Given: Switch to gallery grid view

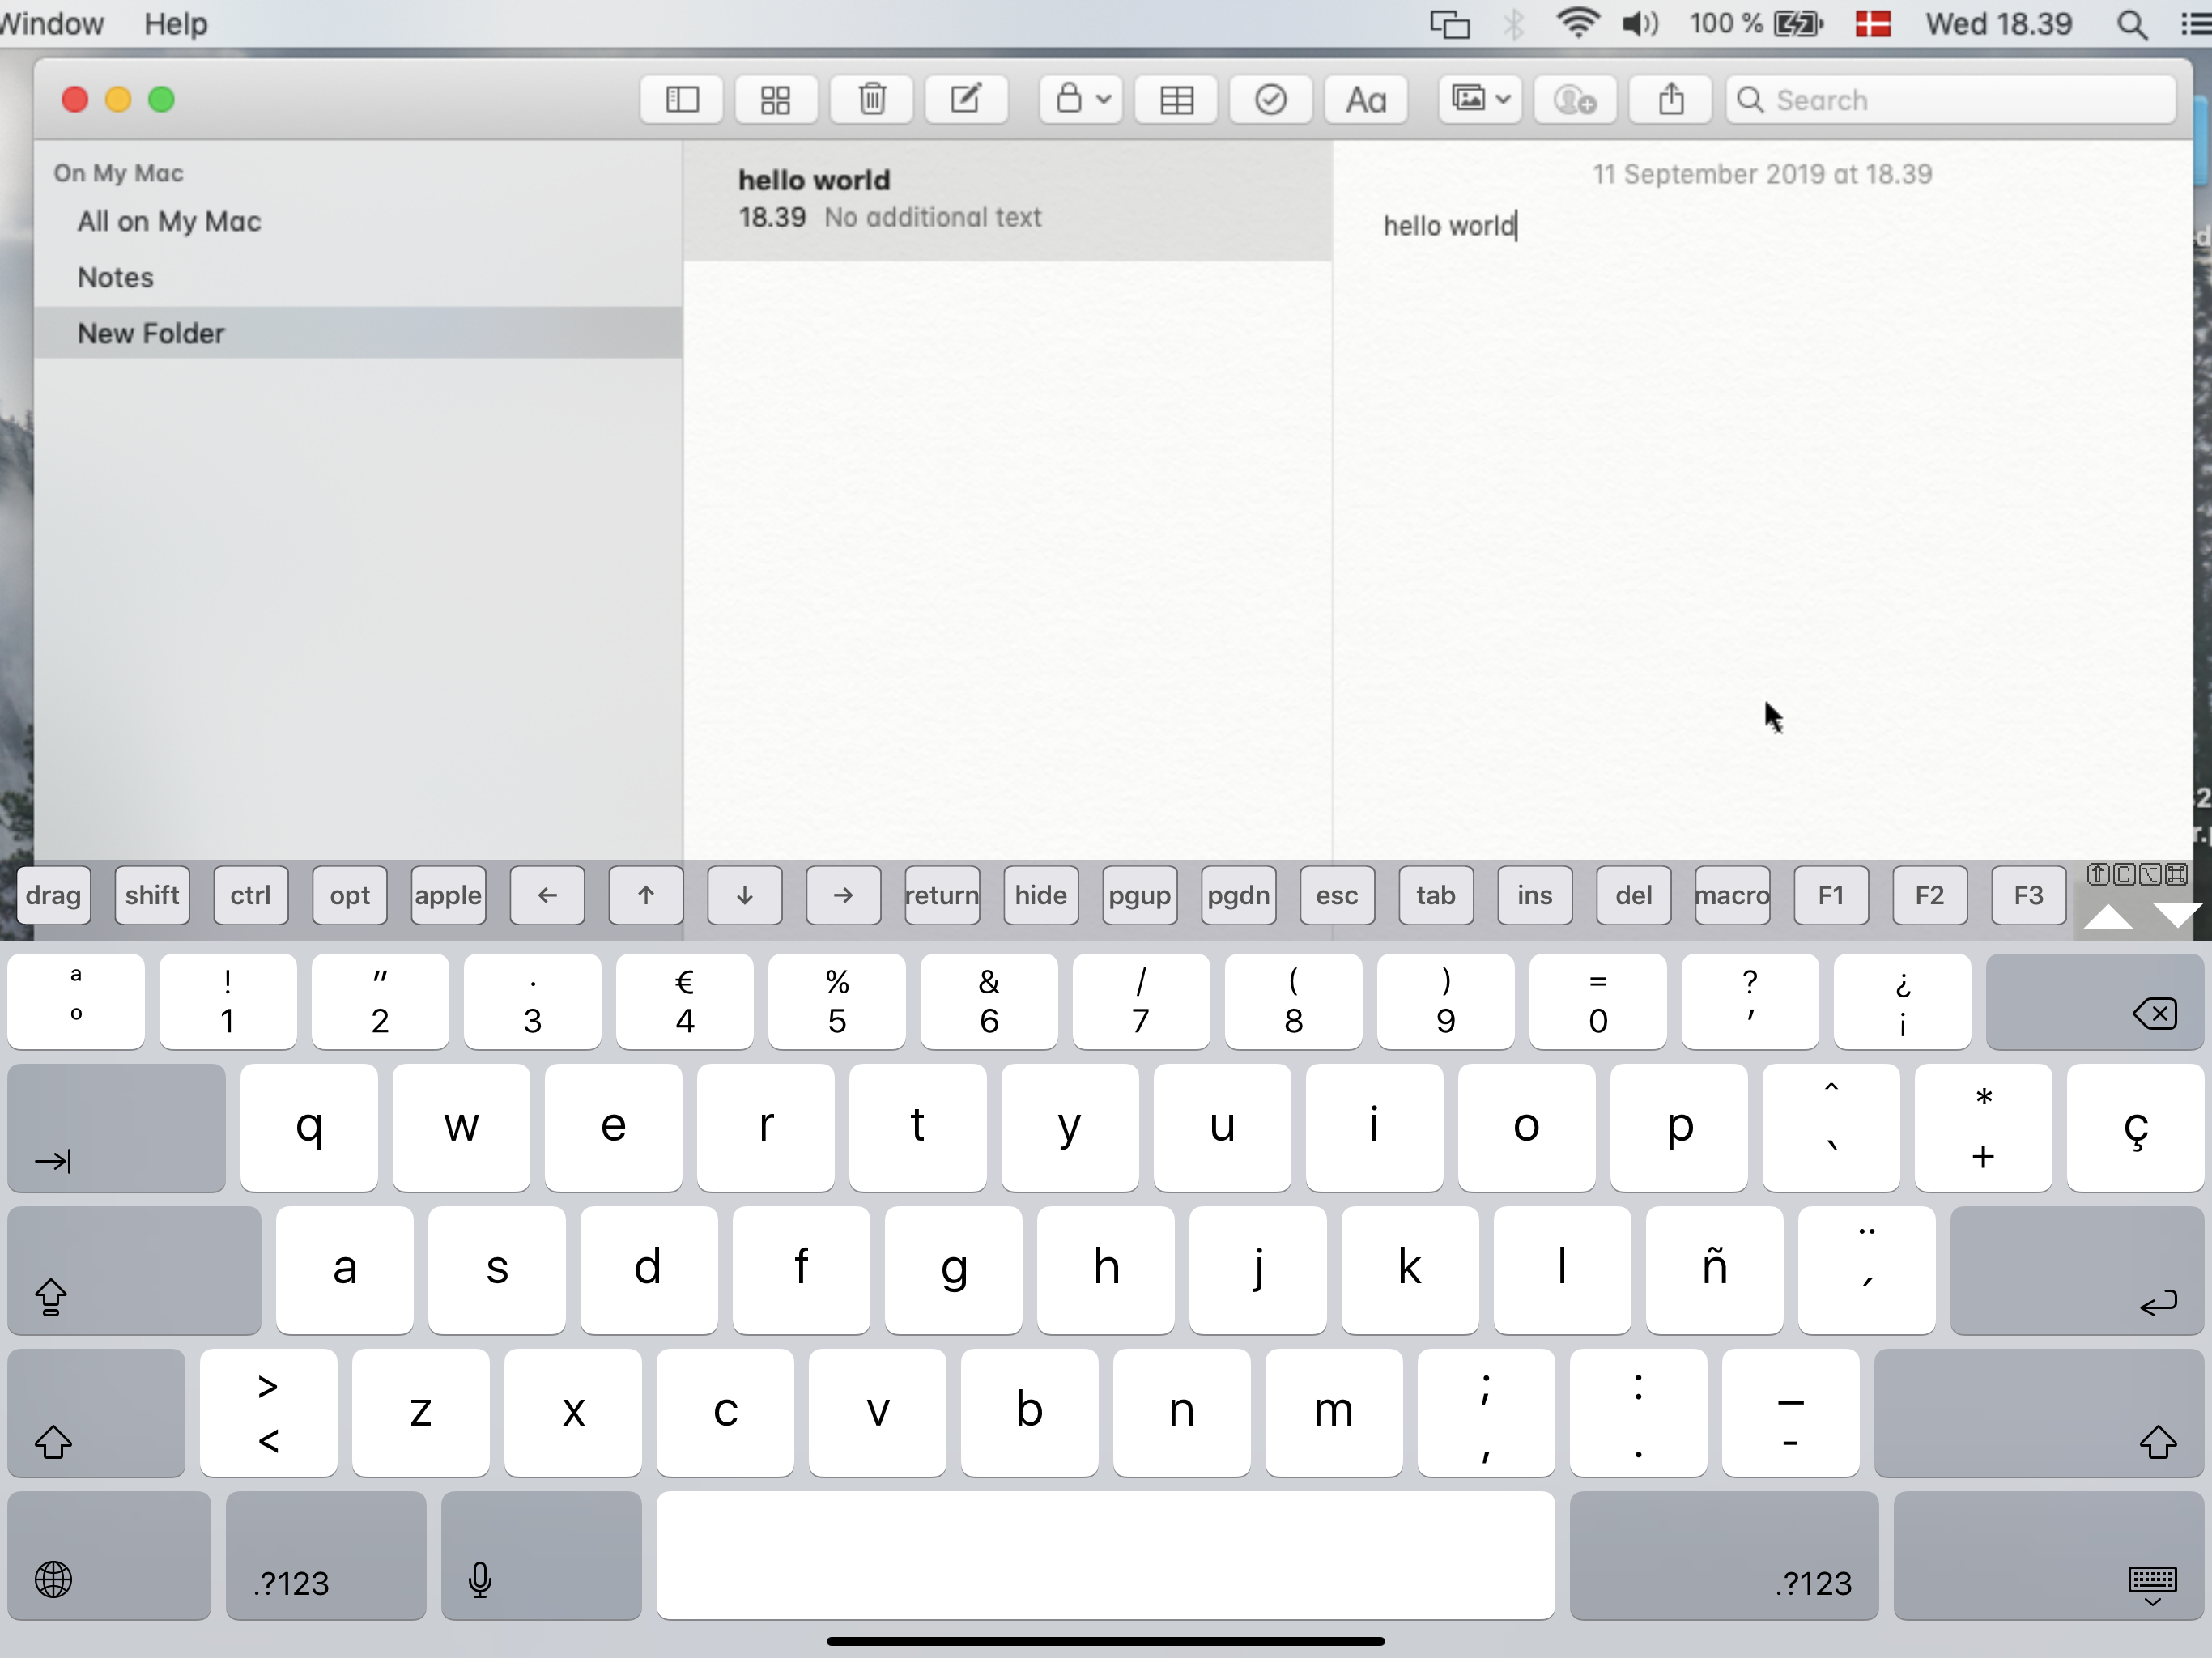Looking at the screenshot, I should pyautogui.click(x=776, y=100).
